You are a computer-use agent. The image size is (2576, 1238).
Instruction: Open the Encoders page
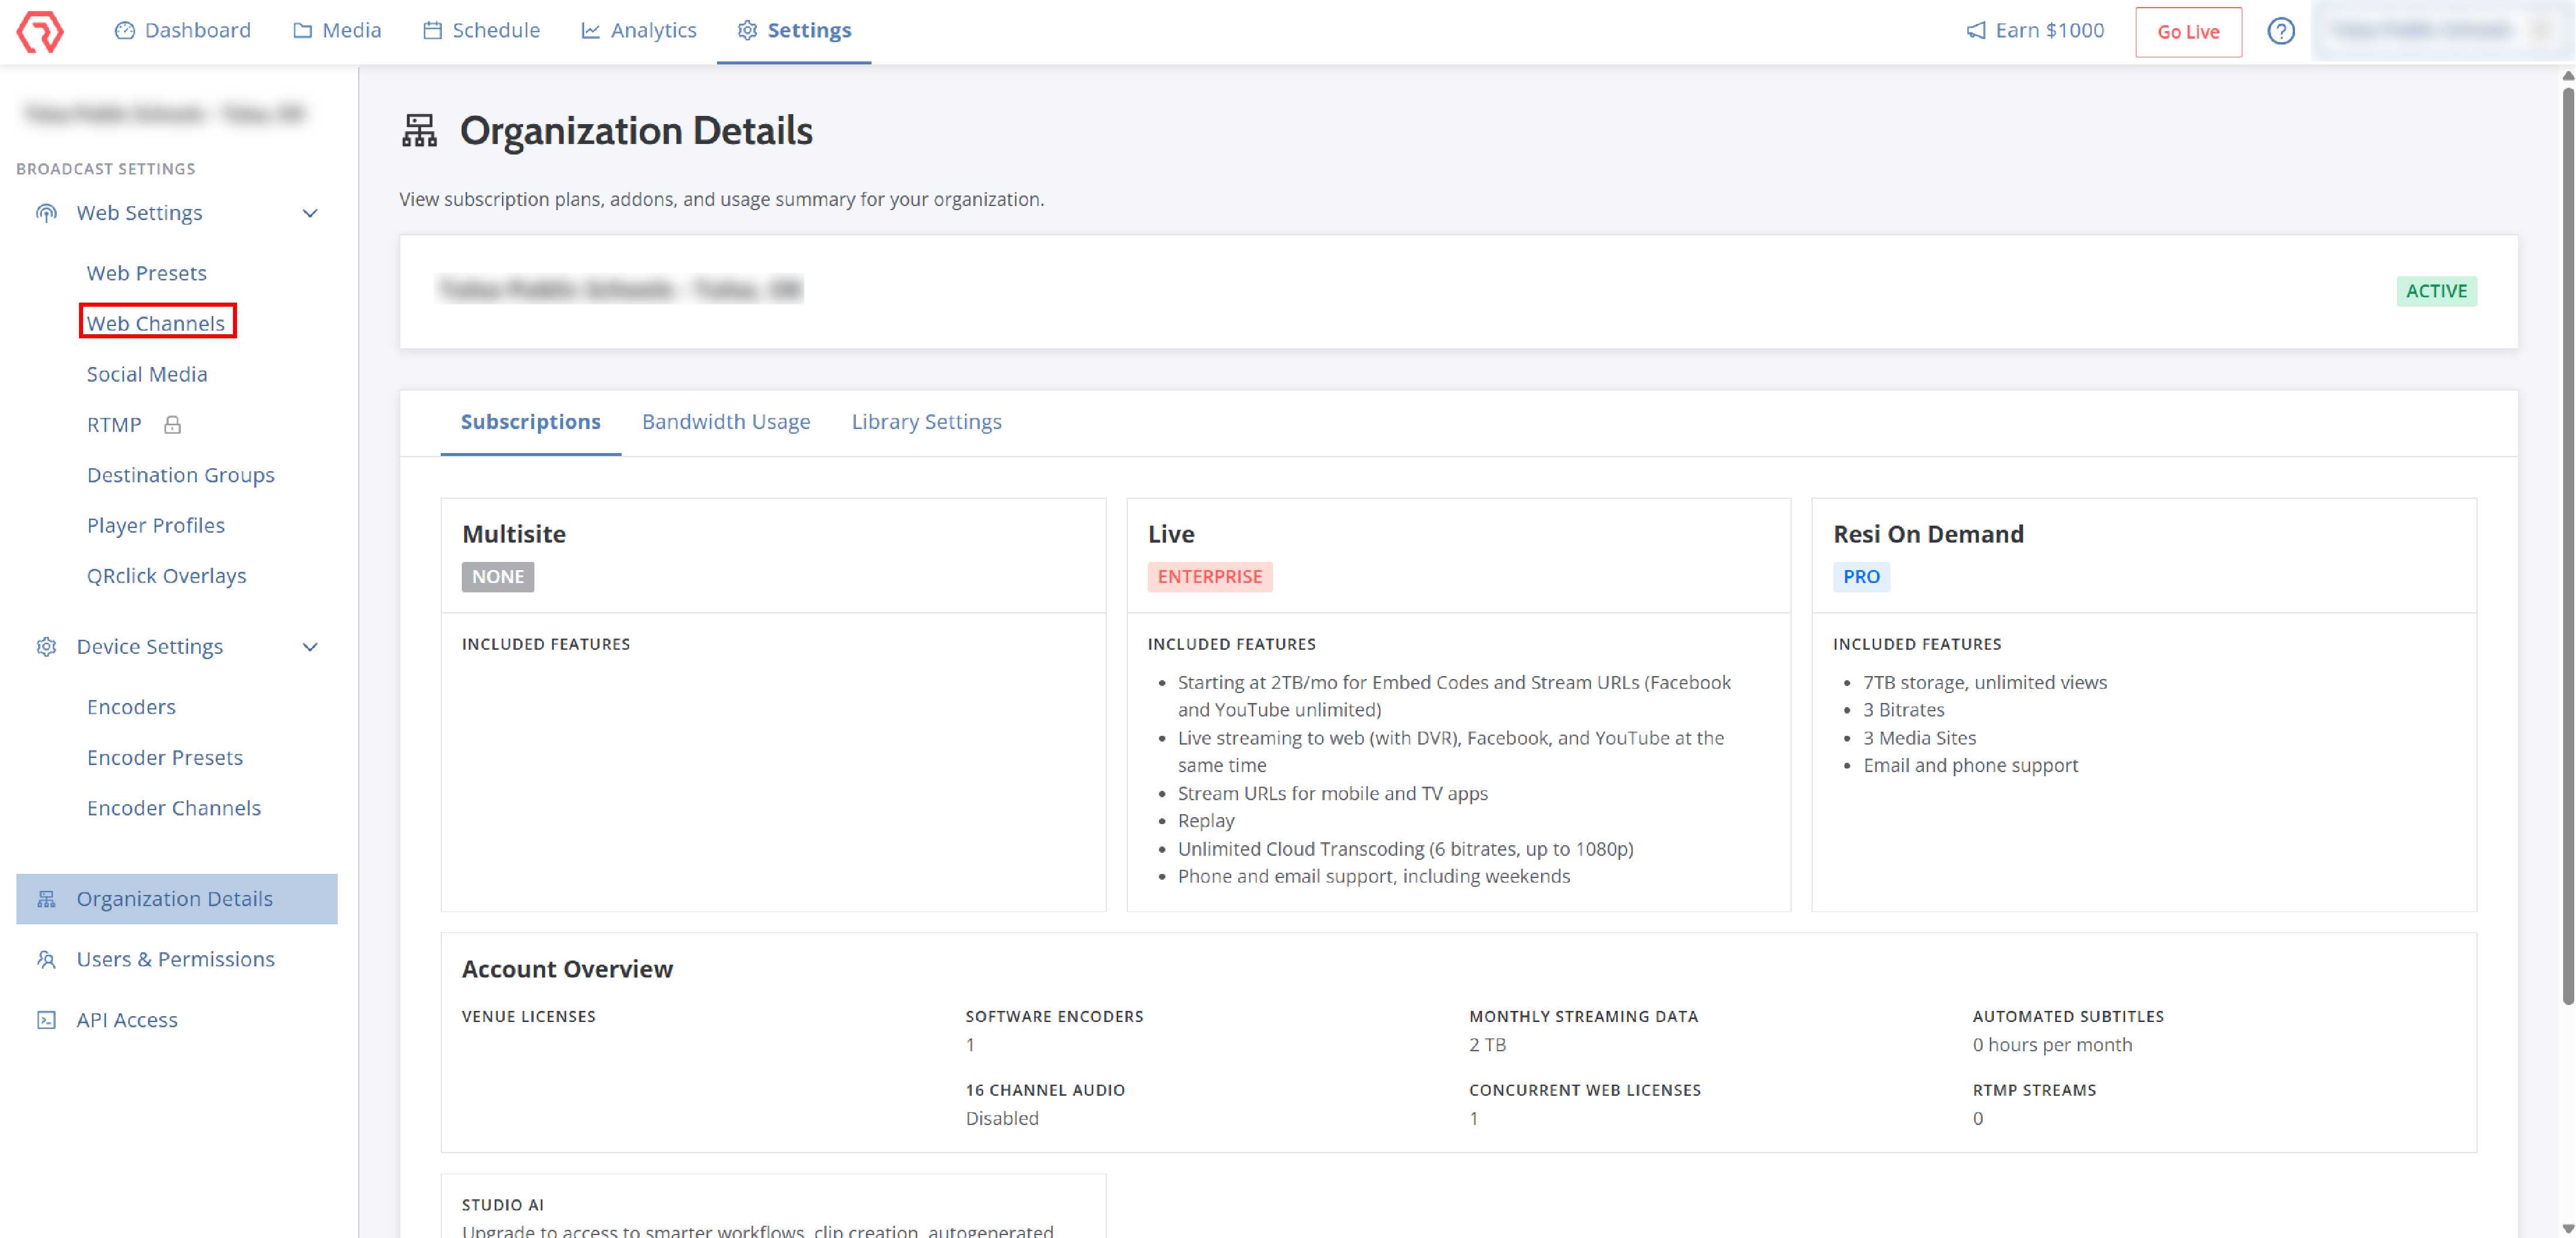[x=131, y=707]
